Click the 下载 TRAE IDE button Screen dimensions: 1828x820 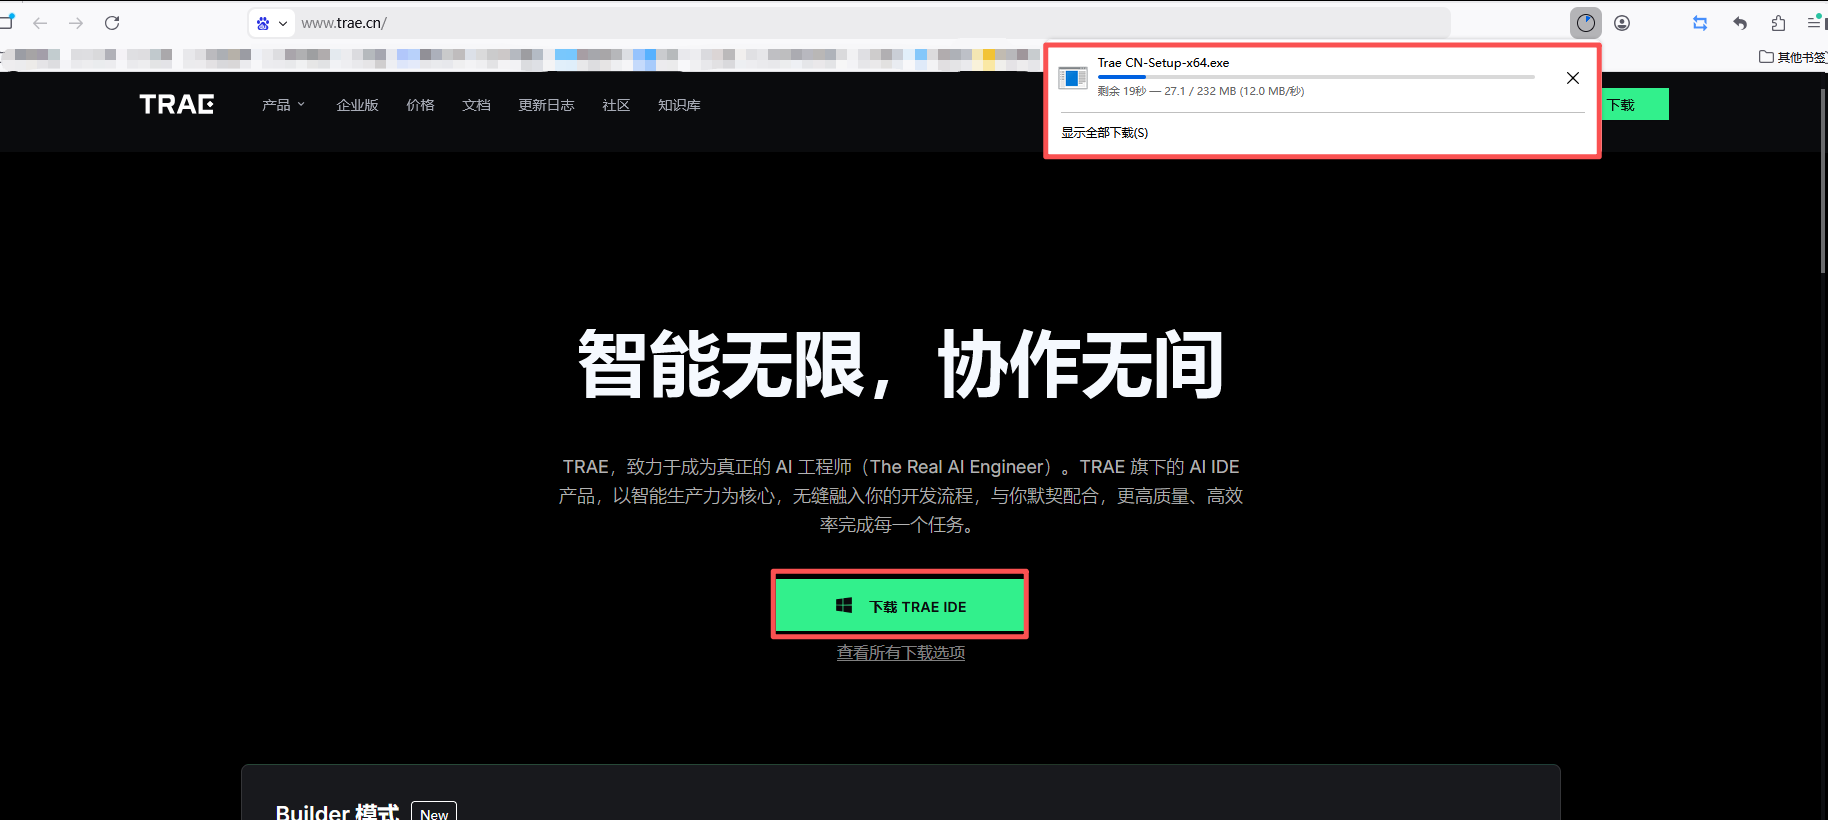pos(900,606)
